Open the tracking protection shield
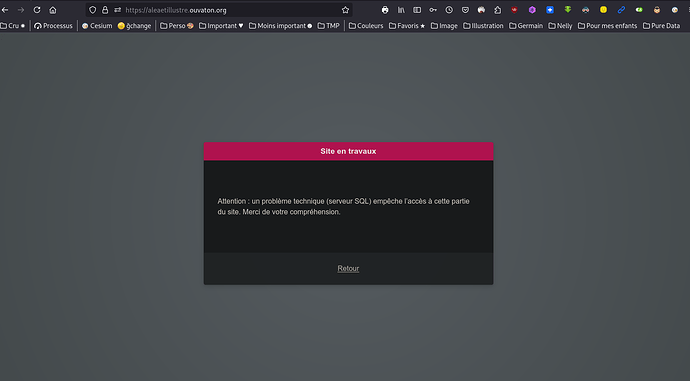Image resolution: width=690 pixels, height=381 pixels. click(92, 10)
